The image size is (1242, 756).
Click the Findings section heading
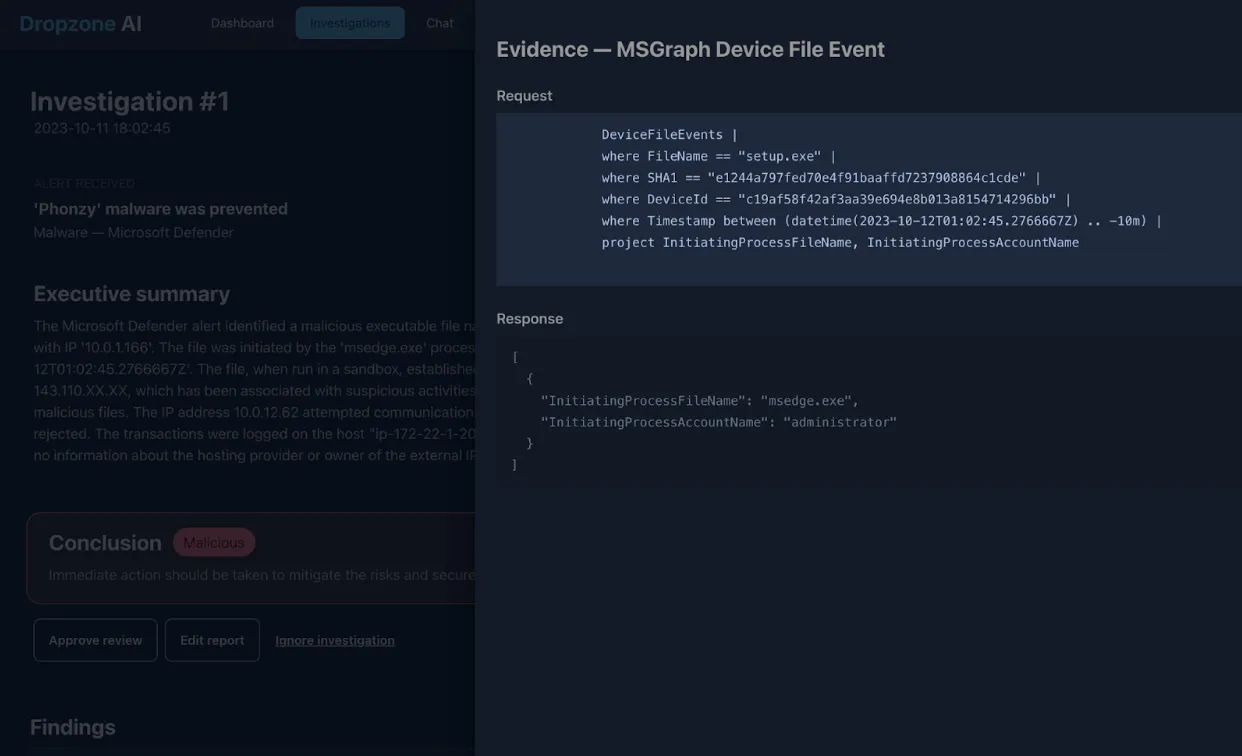pyautogui.click(x=72, y=727)
